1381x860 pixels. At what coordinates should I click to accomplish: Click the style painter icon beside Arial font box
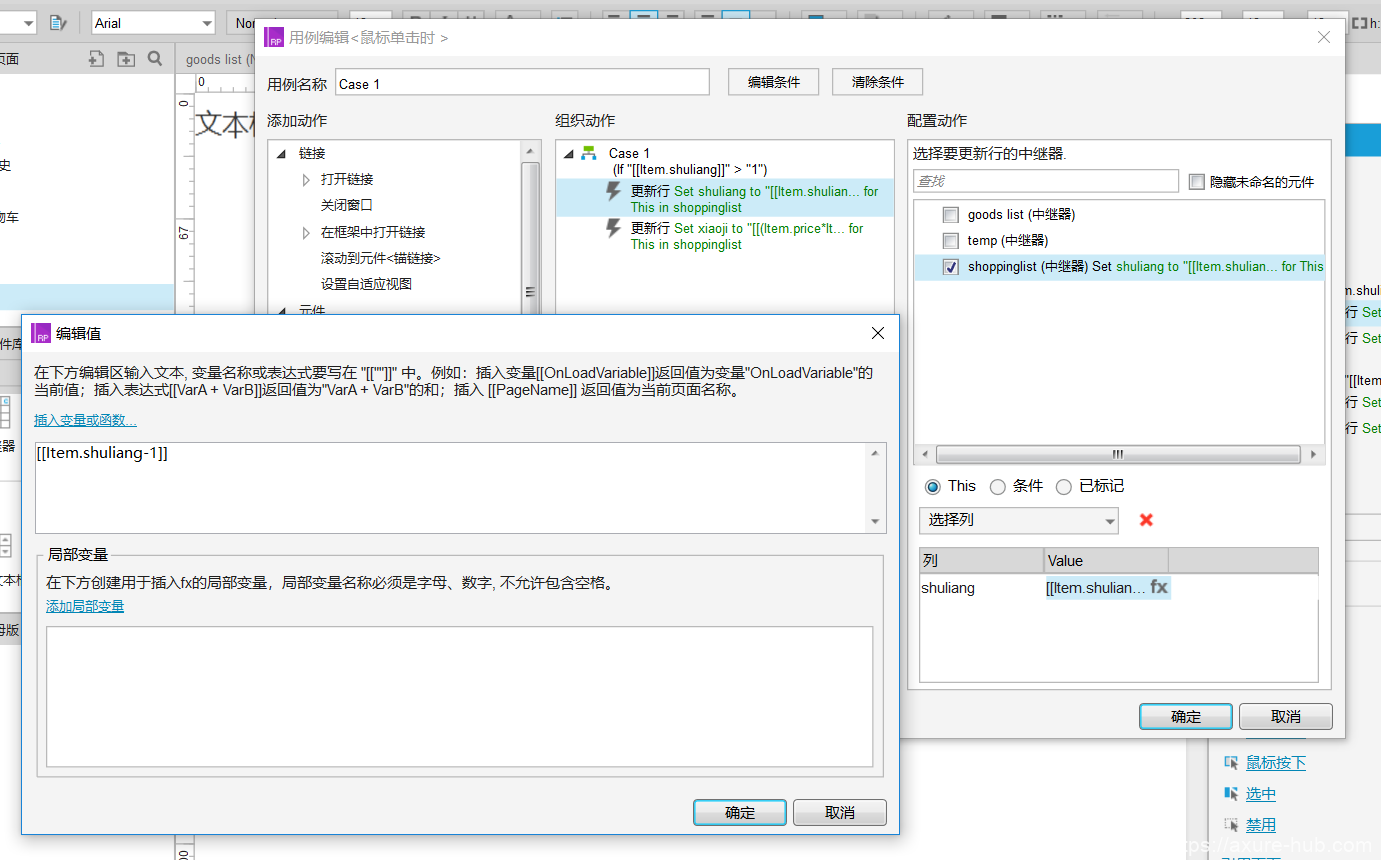click(x=58, y=22)
